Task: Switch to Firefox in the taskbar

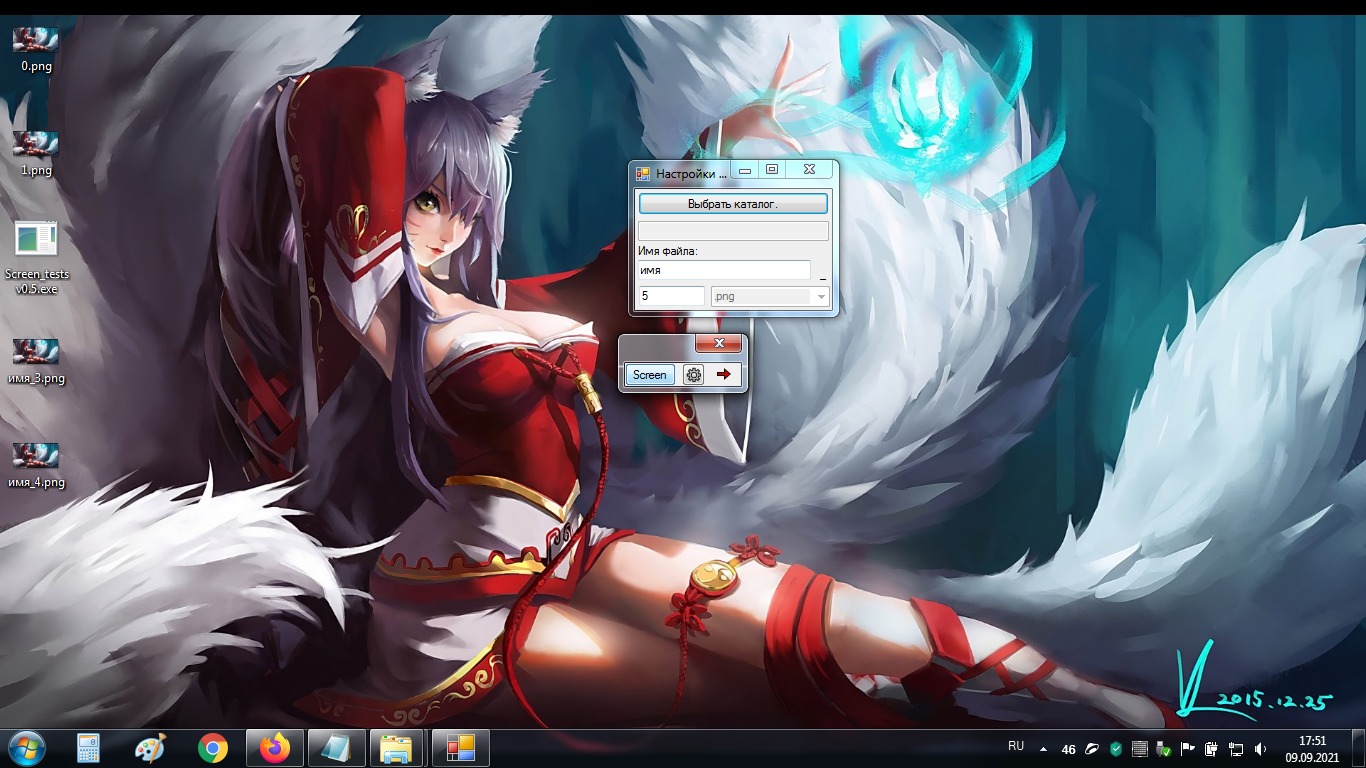Action: (274, 748)
